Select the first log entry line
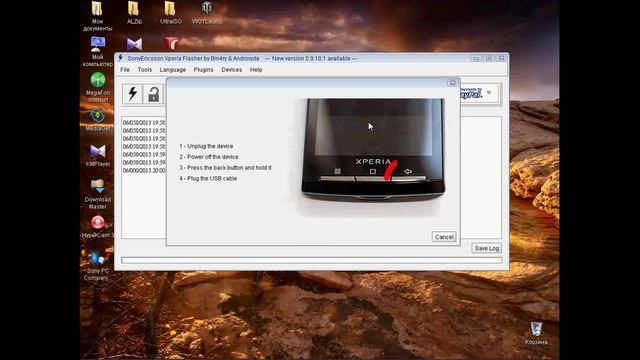The width and height of the screenshot is (640, 360). 144,122
